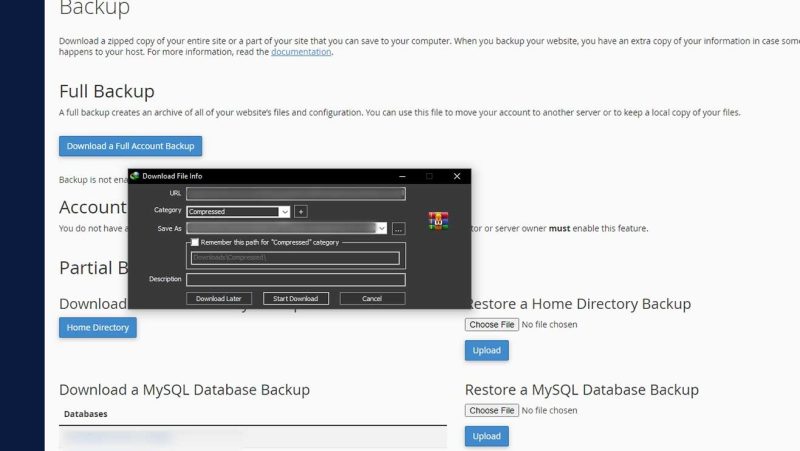Choose File for Home Directory restore
The image size is (800, 451).
coord(491,324)
